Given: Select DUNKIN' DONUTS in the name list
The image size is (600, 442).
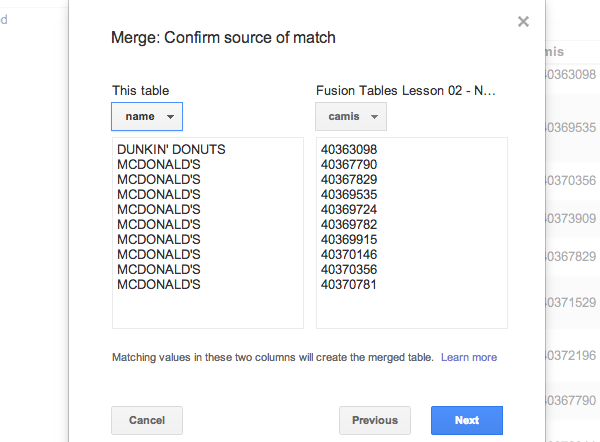Looking at the screenshot, I should (171, 149).
